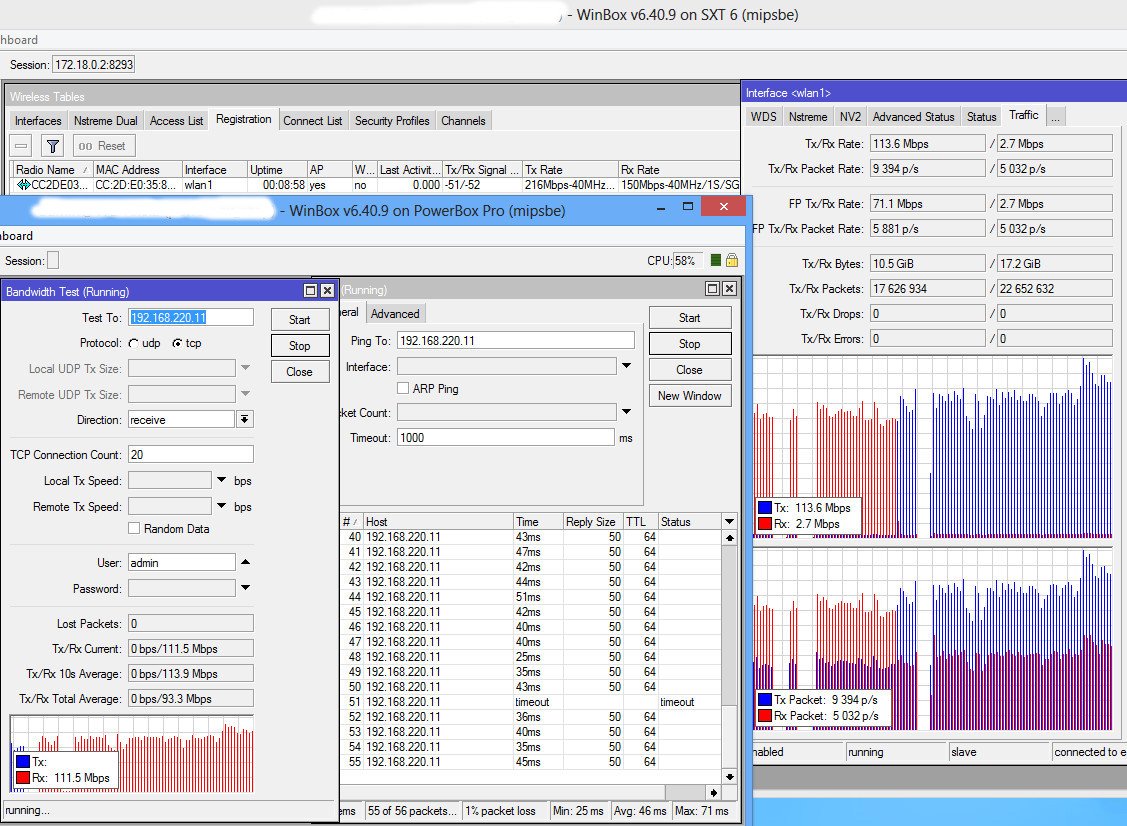
Task: Close the Ping sub-window using its X icon
Action: click(729, 288)
